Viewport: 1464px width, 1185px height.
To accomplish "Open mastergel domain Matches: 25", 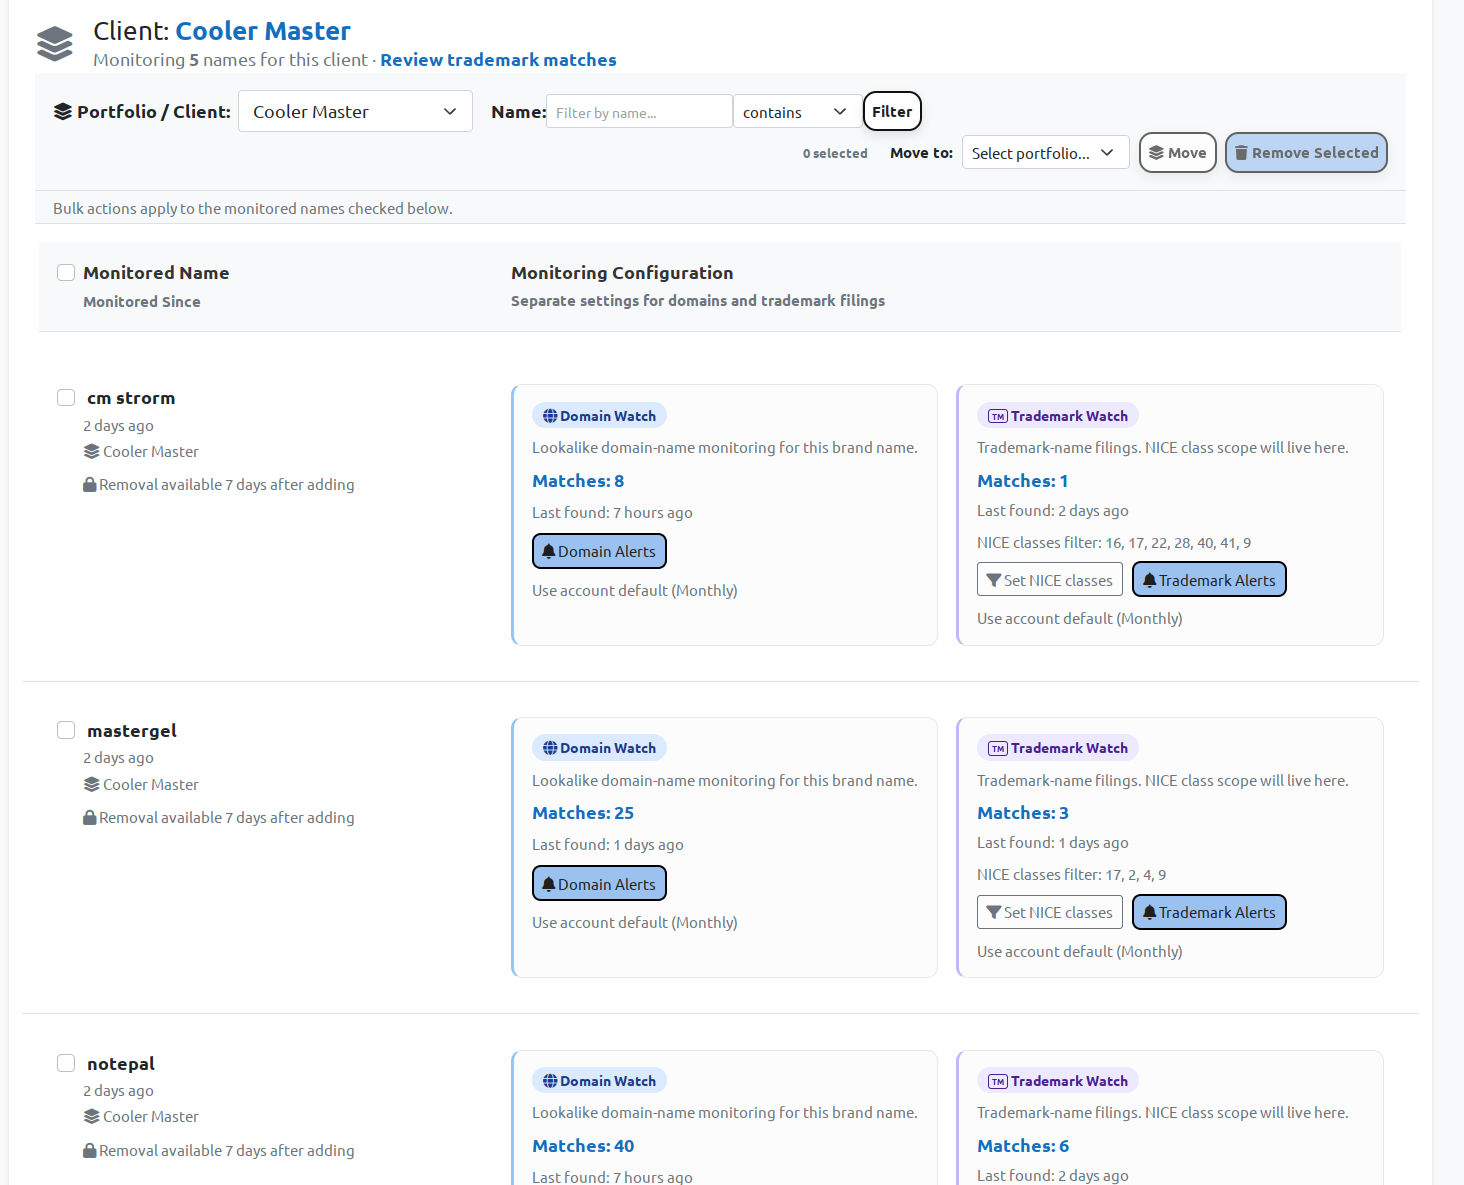I will tap(583, 813).
